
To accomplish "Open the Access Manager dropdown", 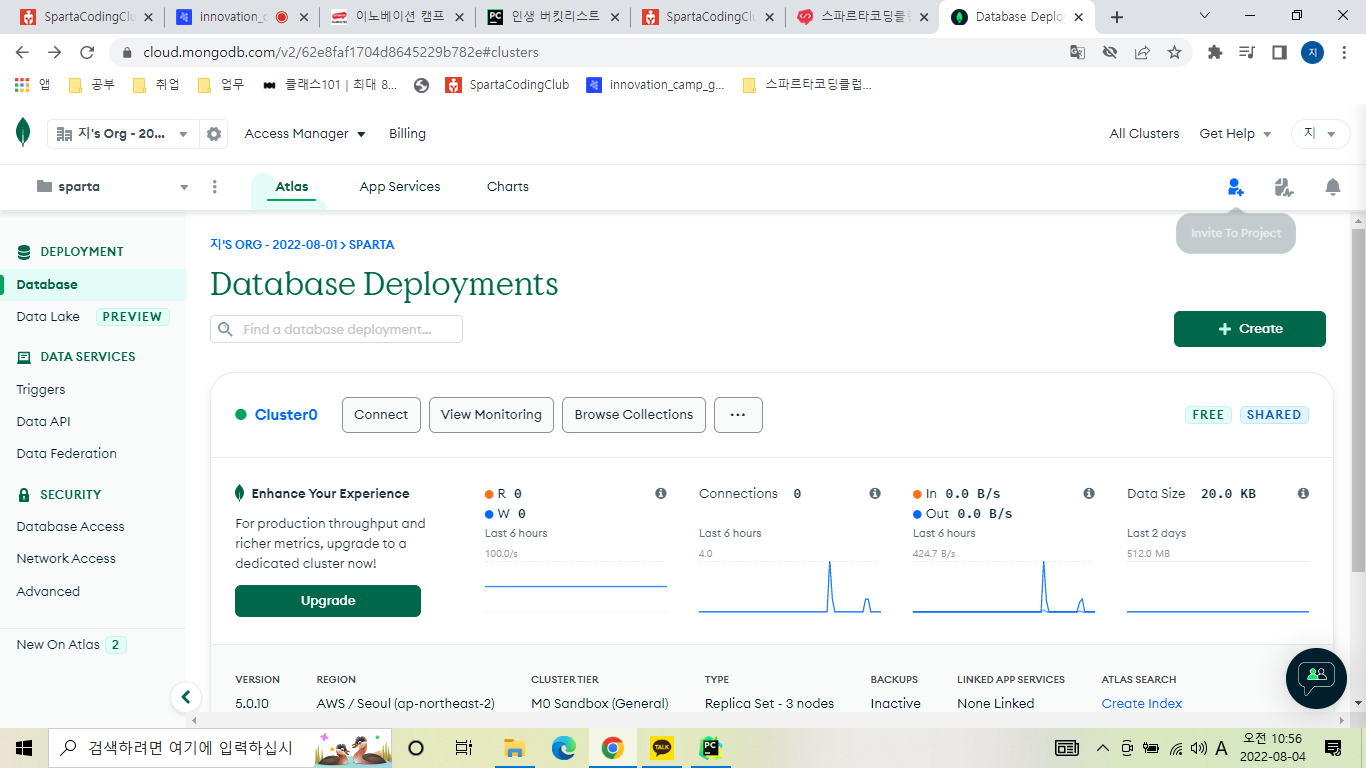I will [x=305, y=134].
